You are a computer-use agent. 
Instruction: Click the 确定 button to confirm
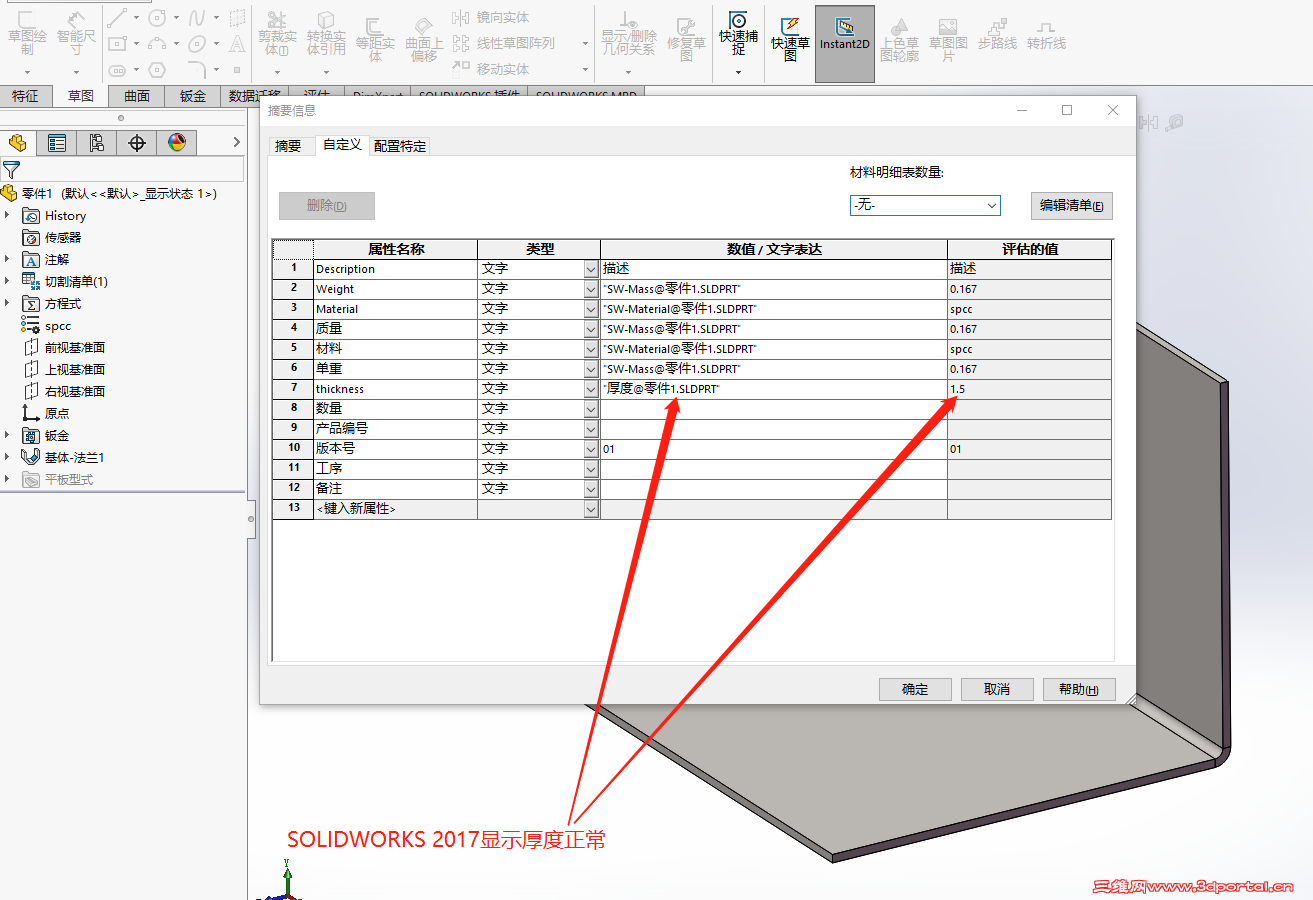914,689
